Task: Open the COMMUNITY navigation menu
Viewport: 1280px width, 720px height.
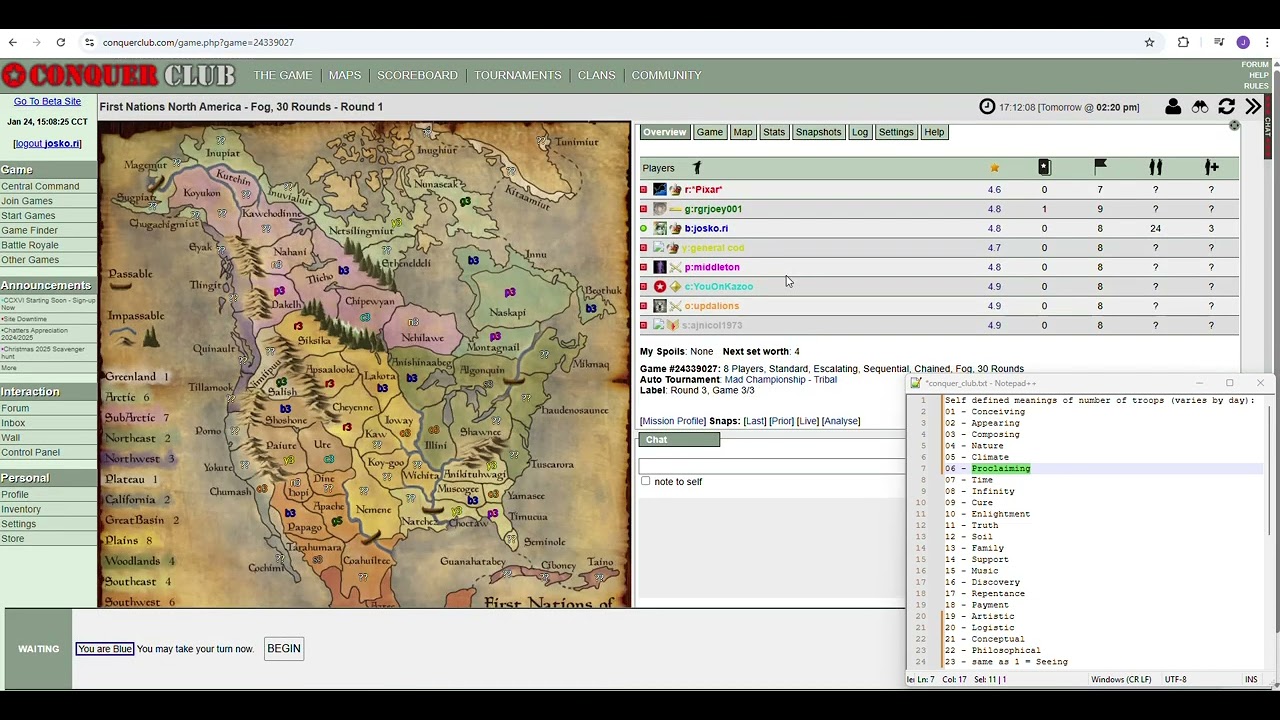Action: point(666,75)
